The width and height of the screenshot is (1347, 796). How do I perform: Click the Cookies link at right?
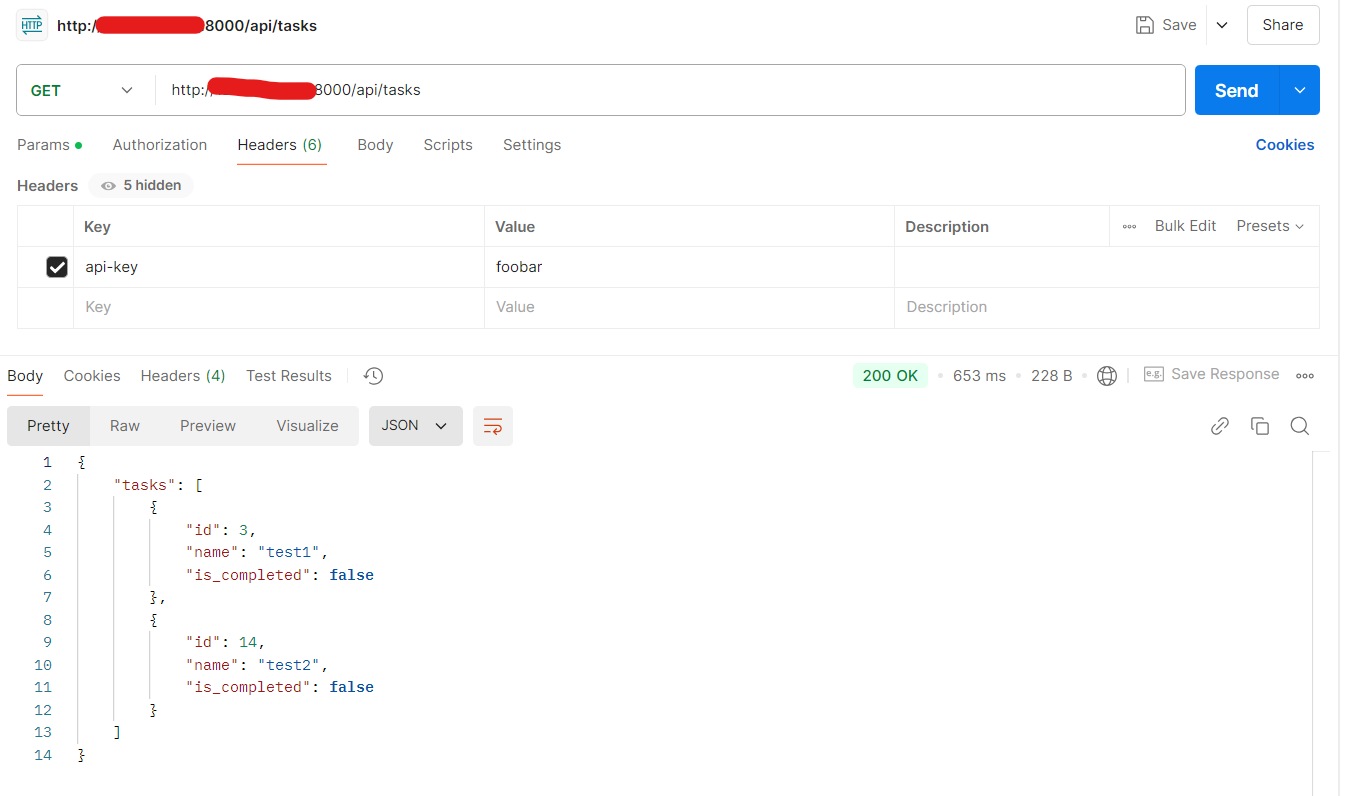point(1285,145)
